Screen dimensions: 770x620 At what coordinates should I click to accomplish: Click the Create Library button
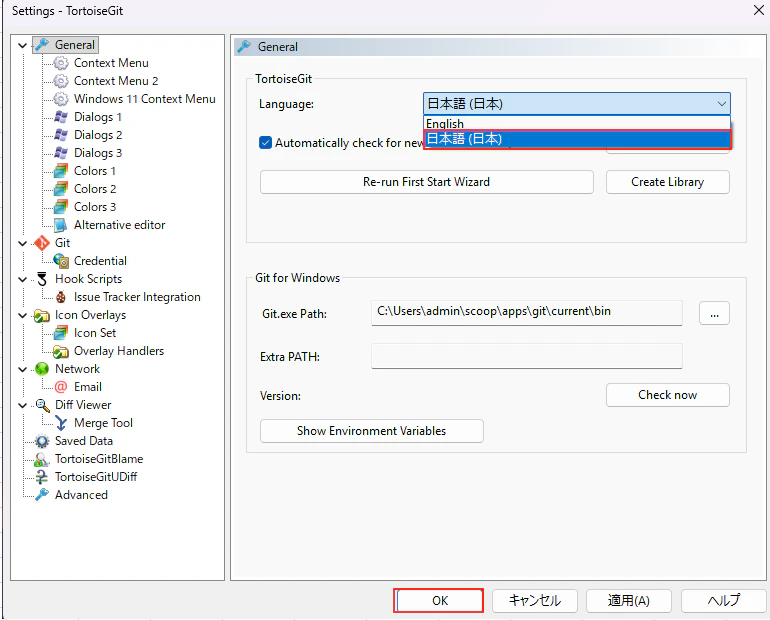coord(667,182)
